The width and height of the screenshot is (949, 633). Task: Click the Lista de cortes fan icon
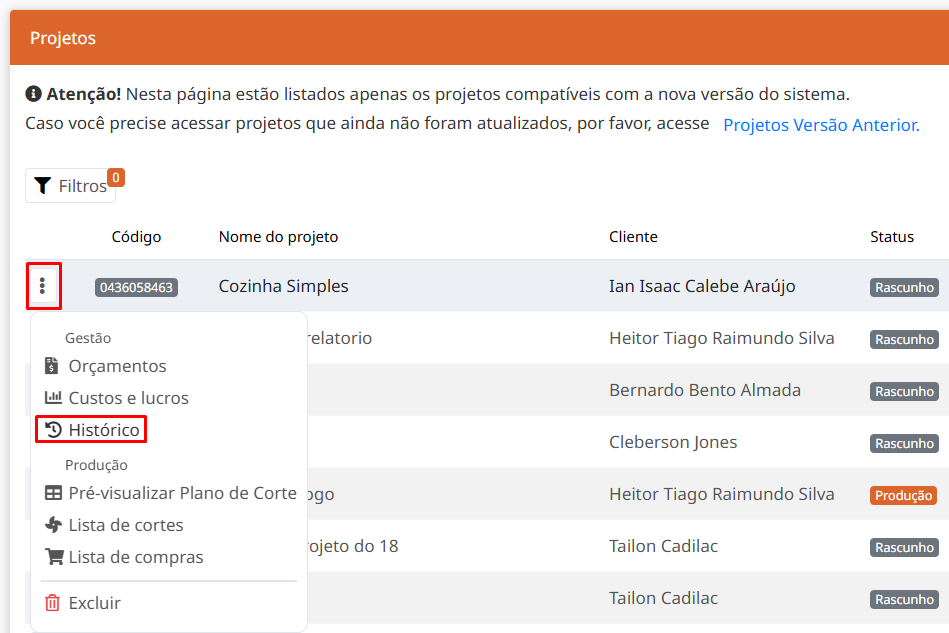53,525
